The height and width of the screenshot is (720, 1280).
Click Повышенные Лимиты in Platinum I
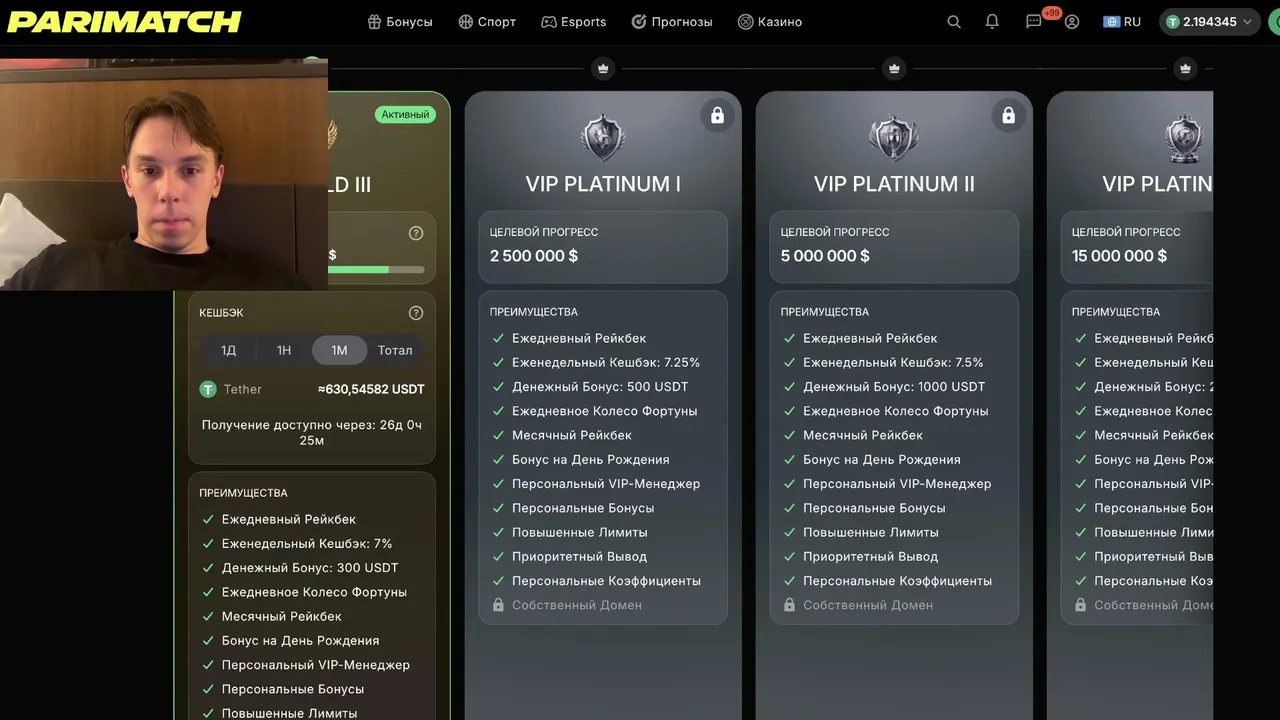580,532
